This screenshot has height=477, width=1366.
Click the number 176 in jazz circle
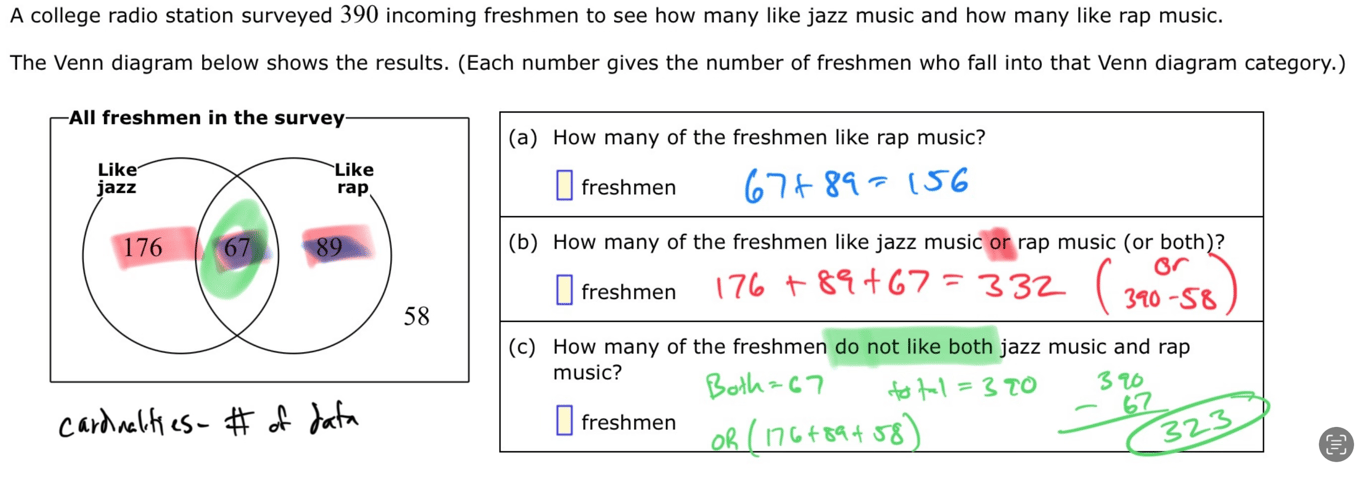click(143, 248)
